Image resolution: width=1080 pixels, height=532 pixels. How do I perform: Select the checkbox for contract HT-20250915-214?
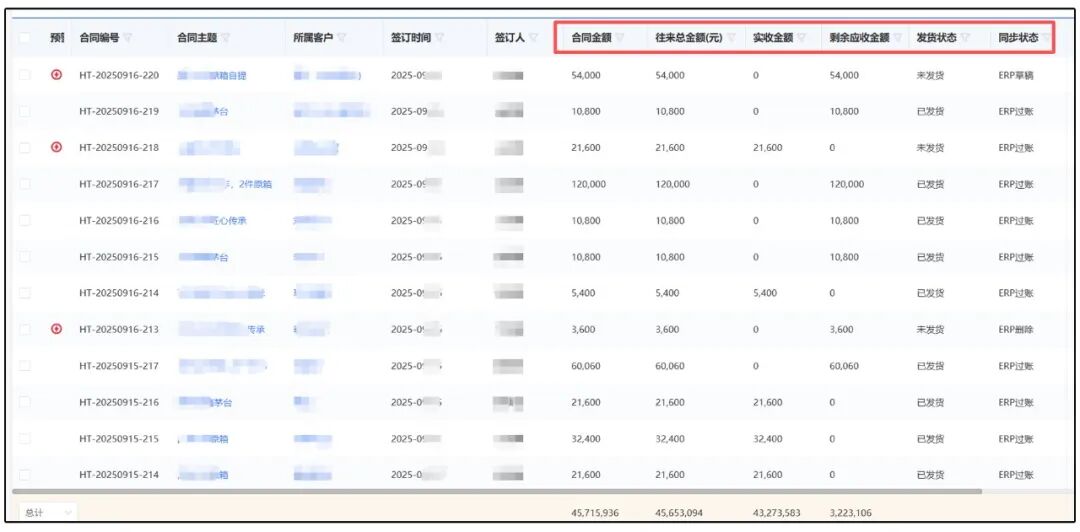click(25, 475)
